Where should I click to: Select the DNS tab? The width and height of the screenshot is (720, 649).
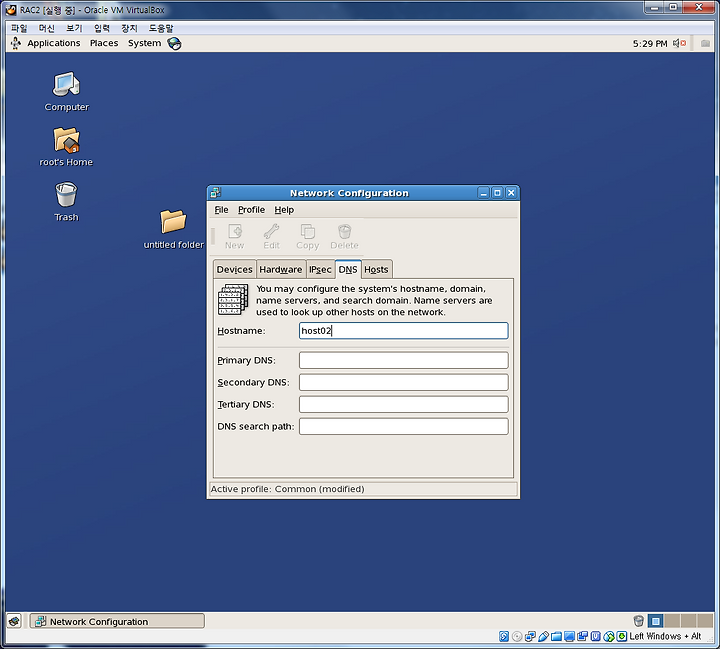348,270
